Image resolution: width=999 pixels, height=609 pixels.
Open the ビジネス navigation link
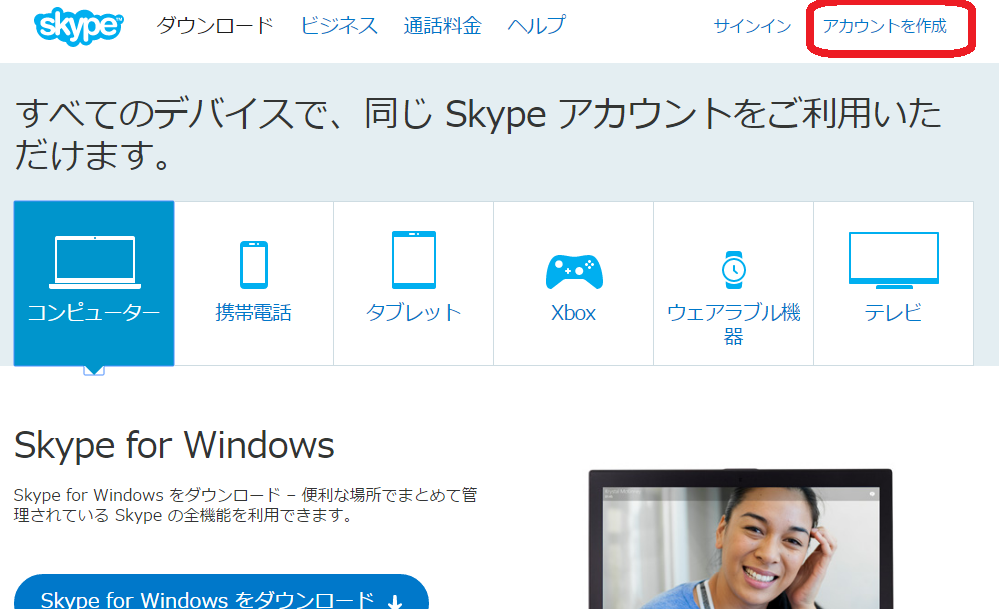click(x=339, y=25)
